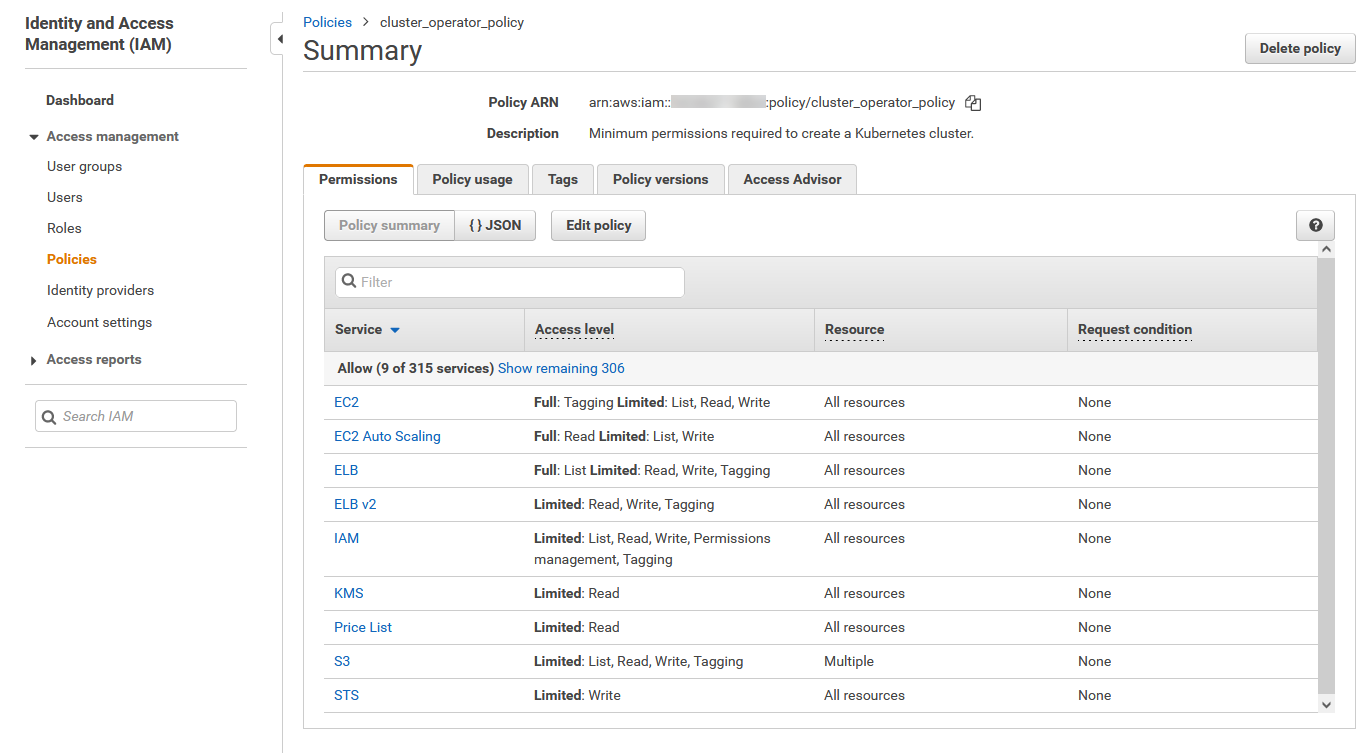Click the Edit policy button

pyautogui.click(x=598, y=226)
